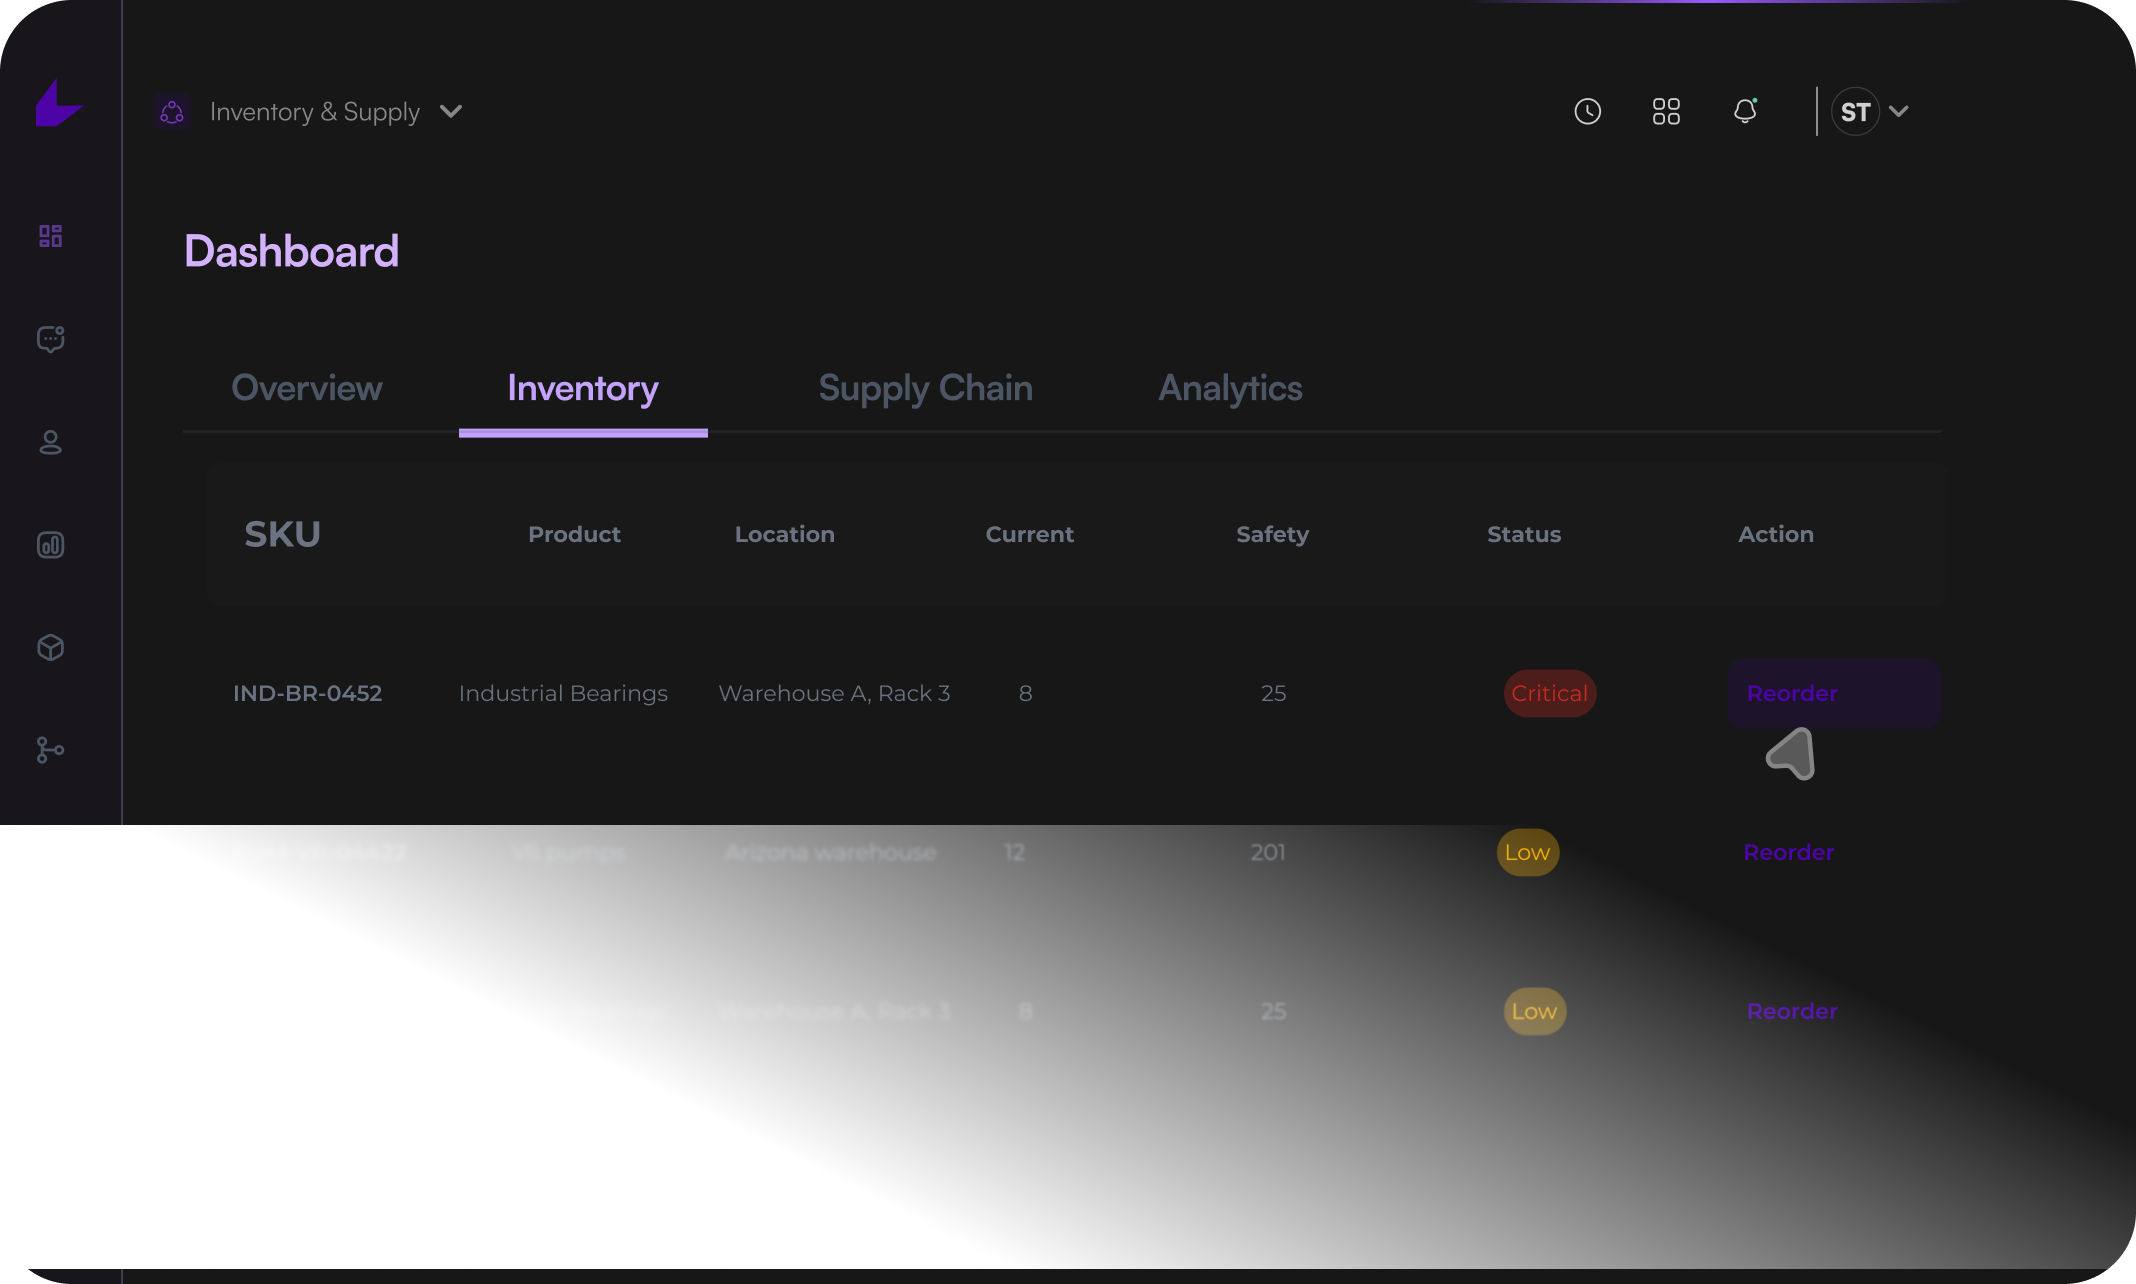Open the chat messages sidebar icon
The image size is (2136, 1284).
51,339
